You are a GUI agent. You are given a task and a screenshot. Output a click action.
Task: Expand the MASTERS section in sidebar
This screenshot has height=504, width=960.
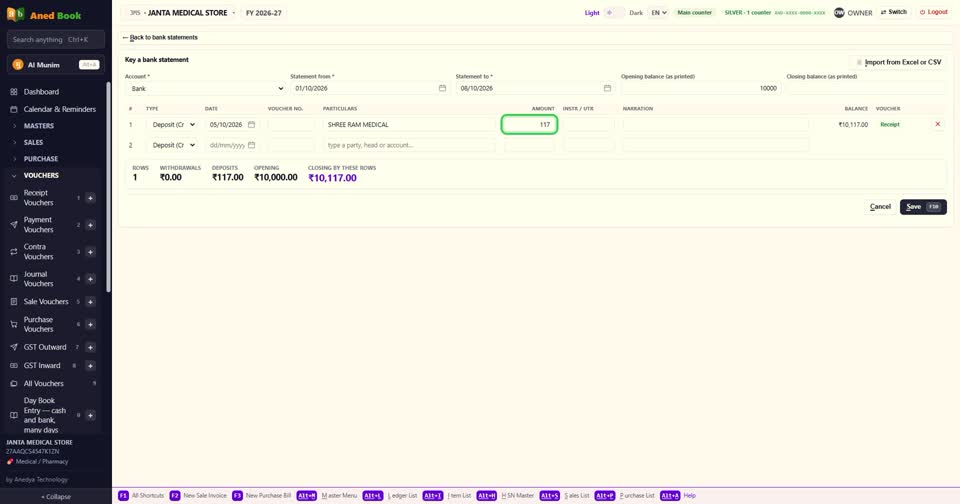(x=39, y=126)
